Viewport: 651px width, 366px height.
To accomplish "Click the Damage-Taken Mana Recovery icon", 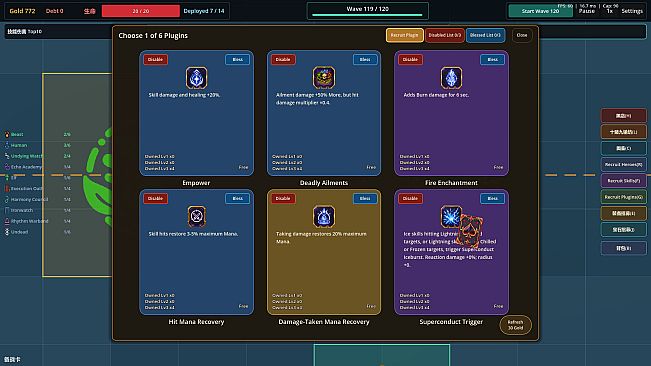I will coord(324,216).
